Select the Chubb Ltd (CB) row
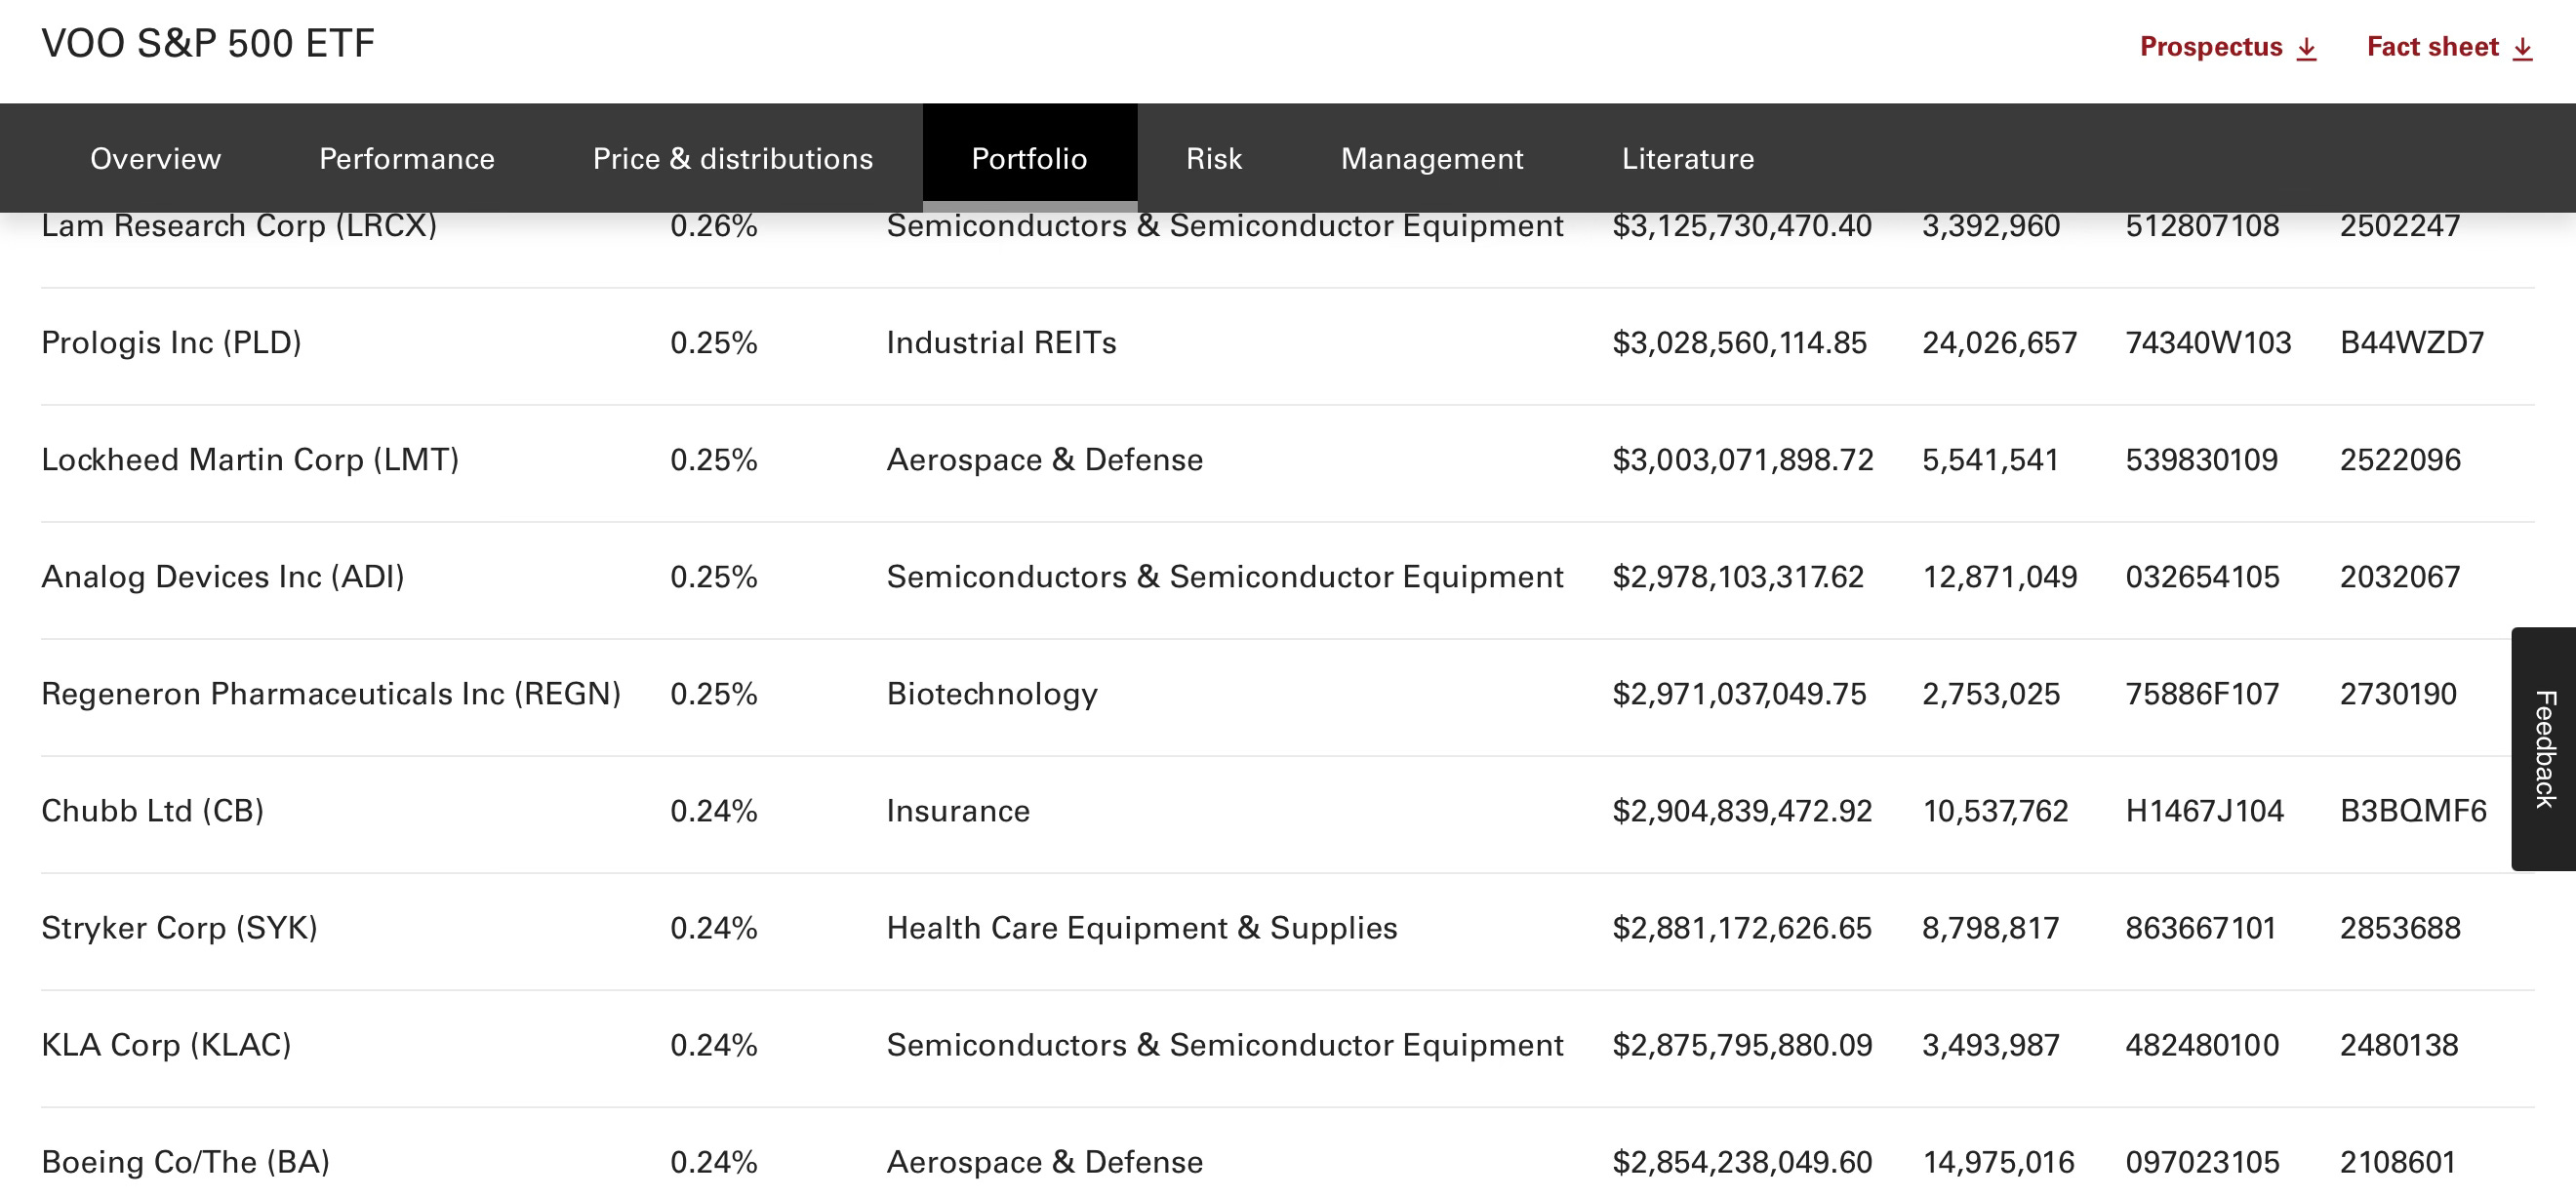The image size is (2576, 1198). pos(1287,811)
